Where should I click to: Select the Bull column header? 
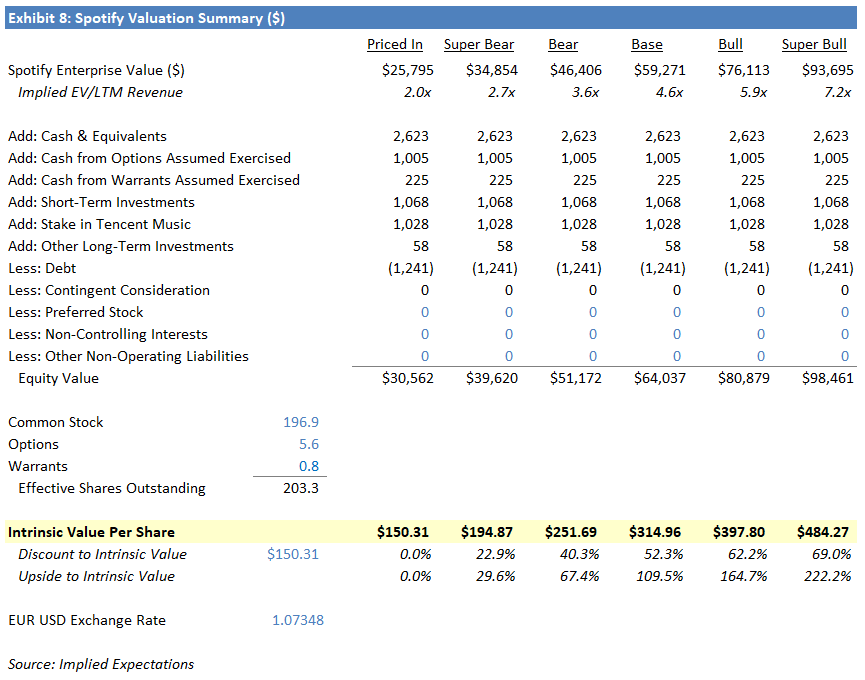[730, 45]
